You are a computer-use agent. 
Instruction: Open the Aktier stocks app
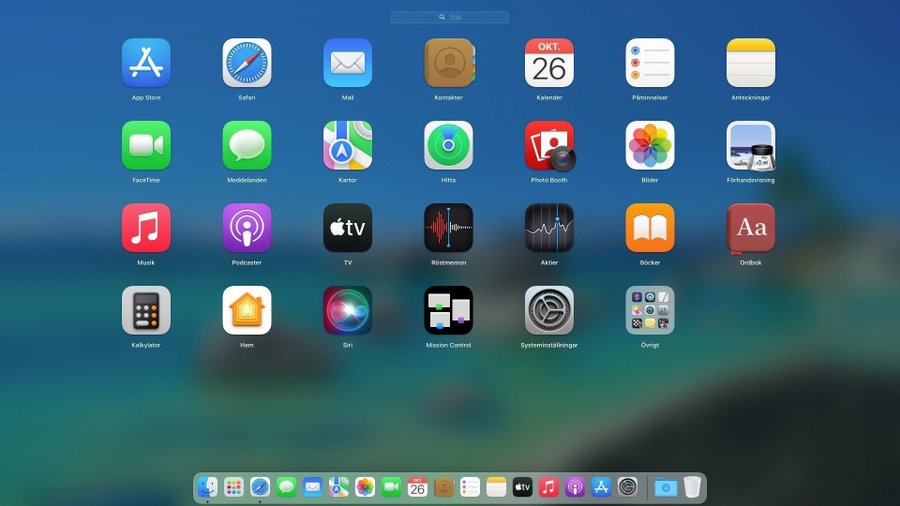click(549, 228)
